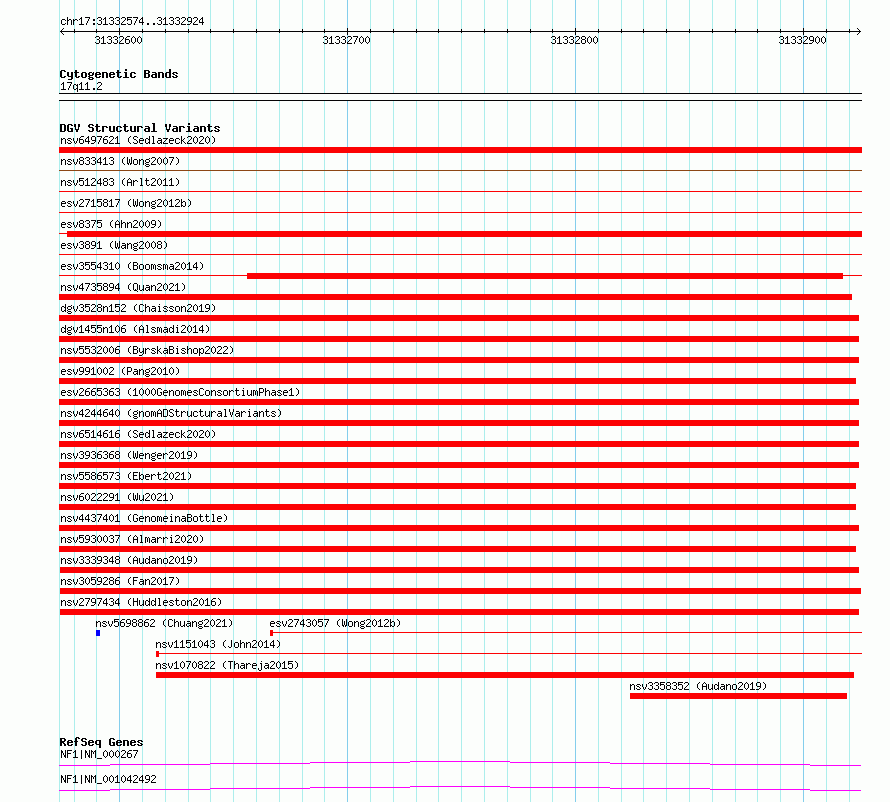Click the esv8375 Ahn2009 red bar
890x802 pixels.
[x=464, y=234]
